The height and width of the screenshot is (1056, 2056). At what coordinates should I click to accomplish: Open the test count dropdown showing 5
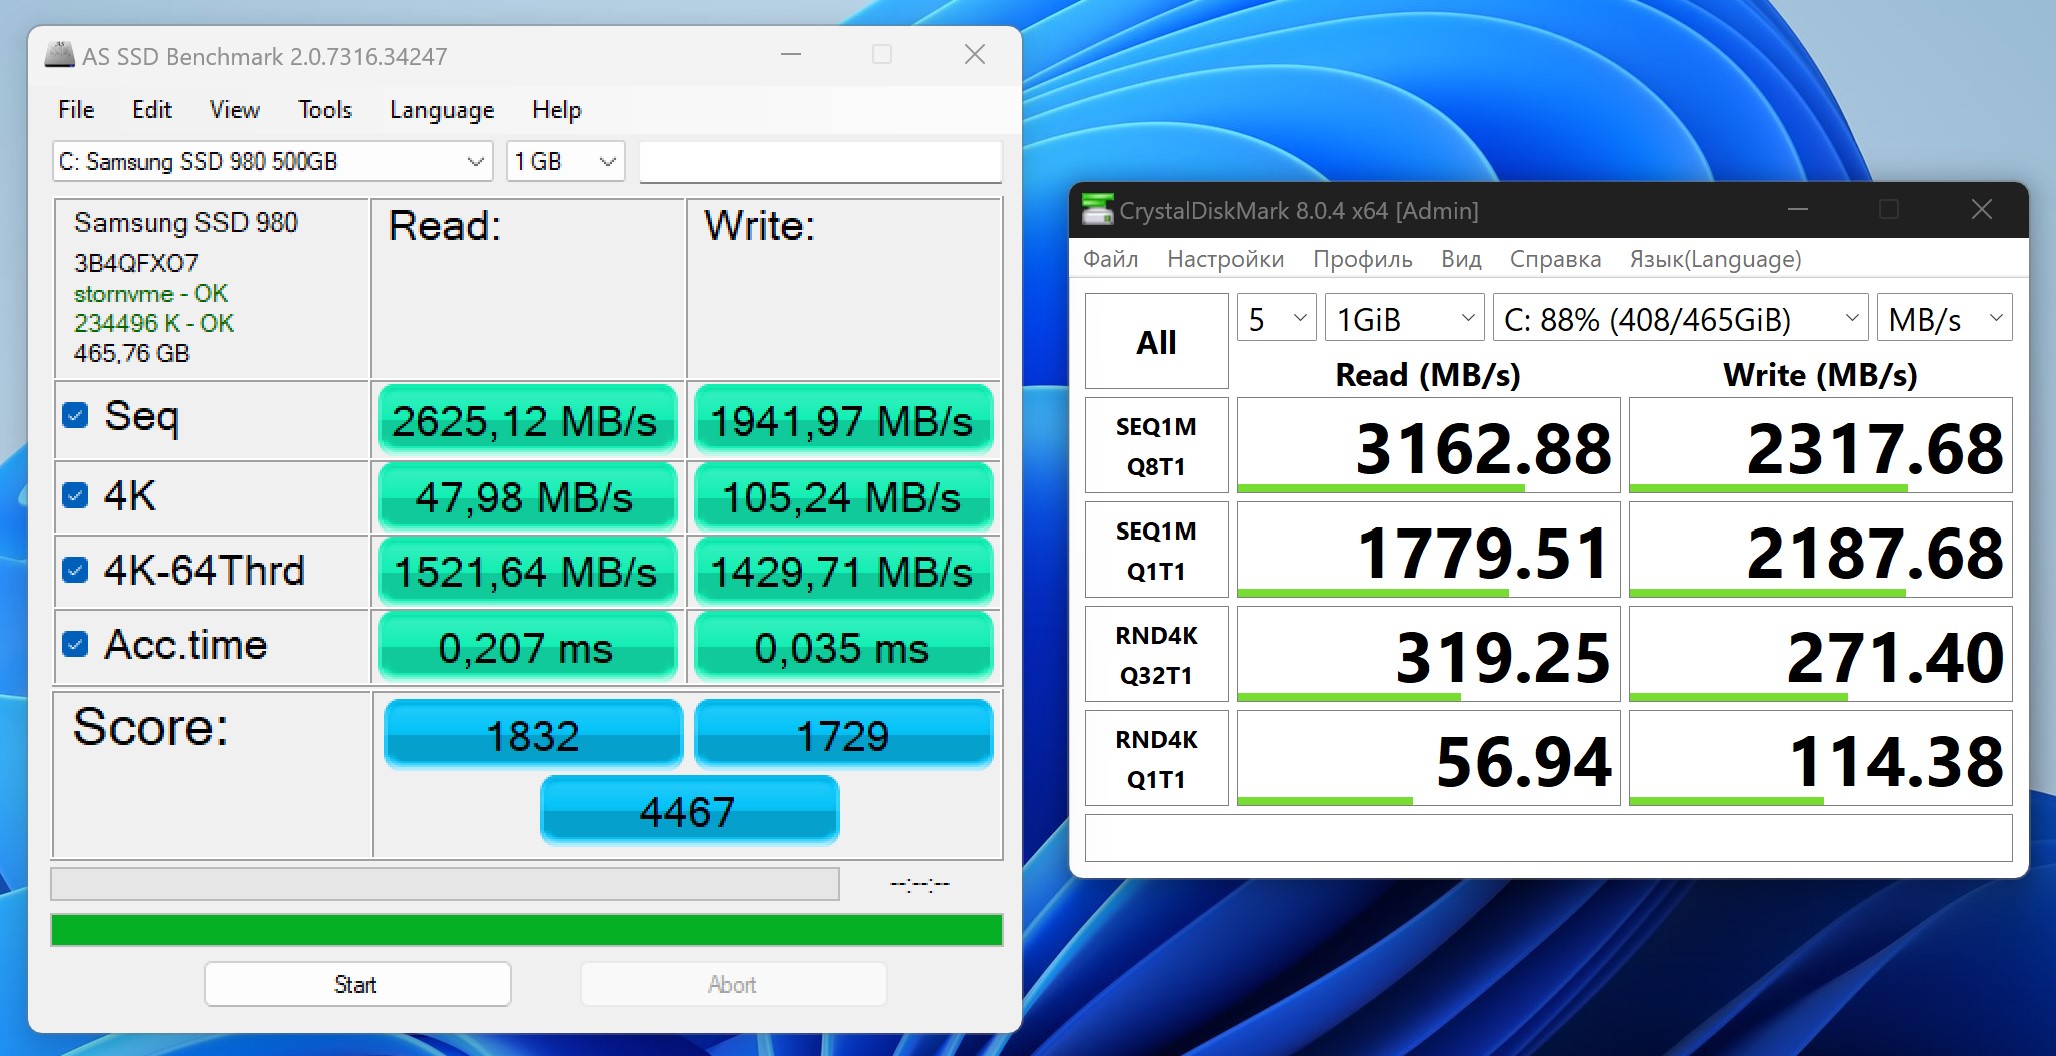click(x=1276, y=319)
